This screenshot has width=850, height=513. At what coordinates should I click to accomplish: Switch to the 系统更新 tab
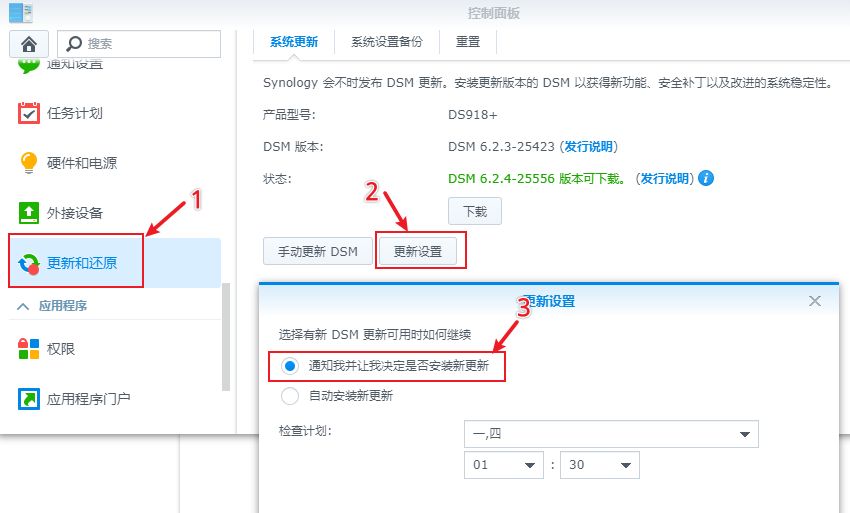tap(294, 42)
